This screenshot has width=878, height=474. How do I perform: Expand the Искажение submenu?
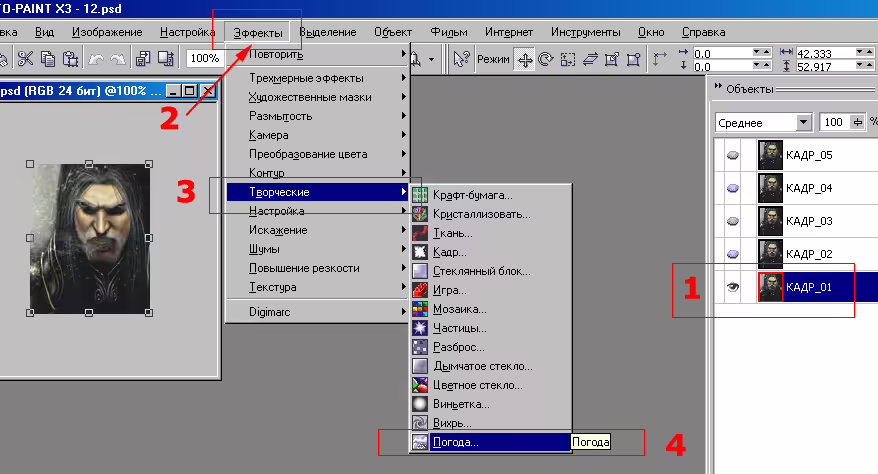click(x=317, y=230)
